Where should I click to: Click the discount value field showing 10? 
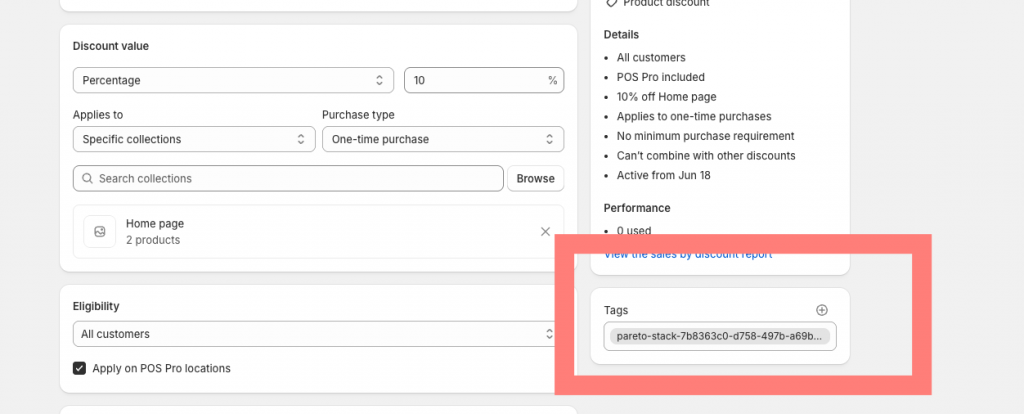pos(484,80)
